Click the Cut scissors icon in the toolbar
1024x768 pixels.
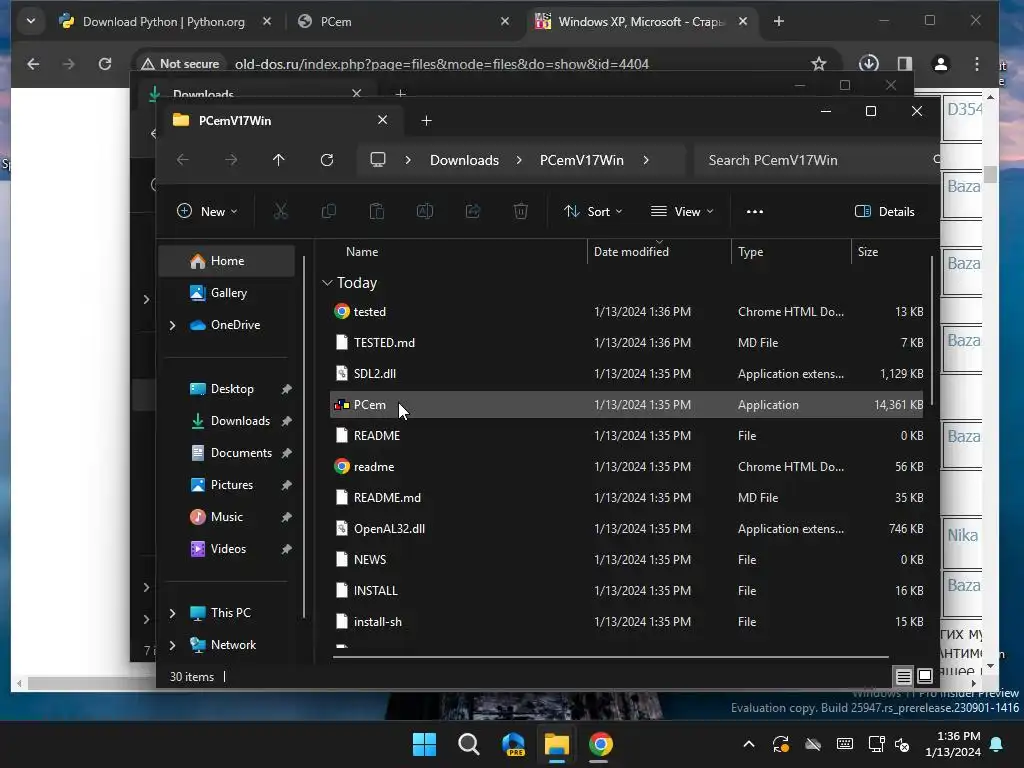tap(280, 211)
